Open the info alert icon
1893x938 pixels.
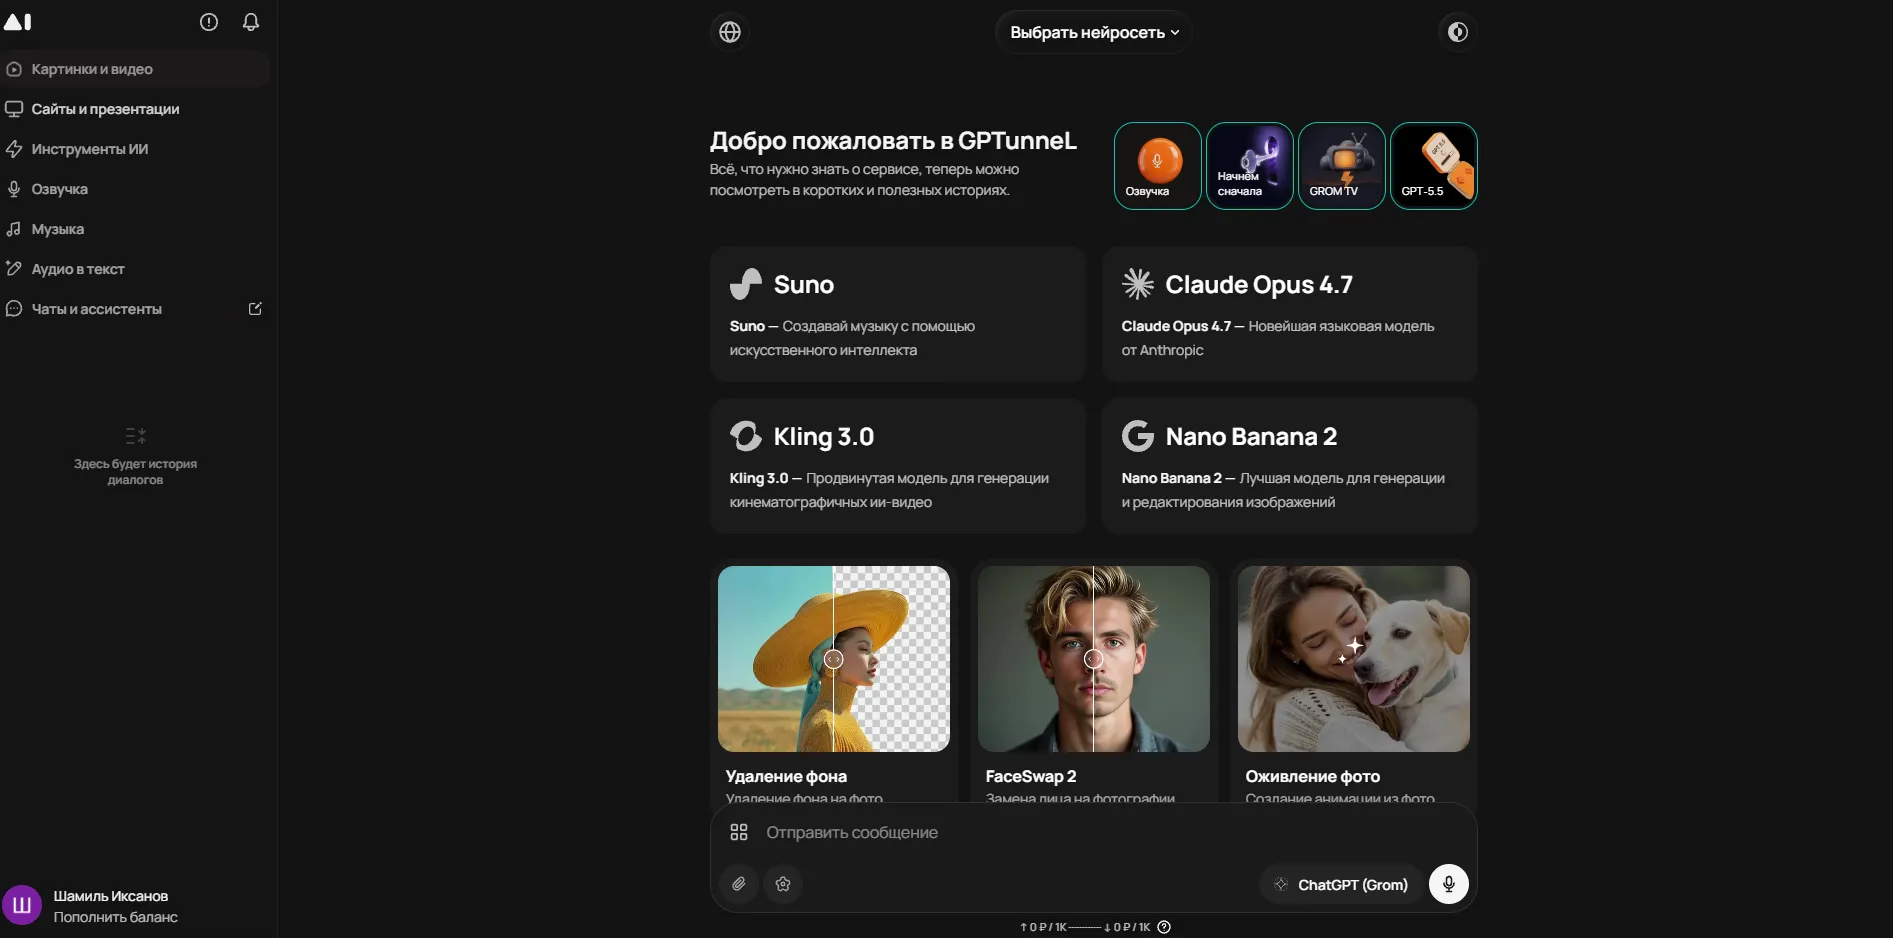[x=209, y=22]
